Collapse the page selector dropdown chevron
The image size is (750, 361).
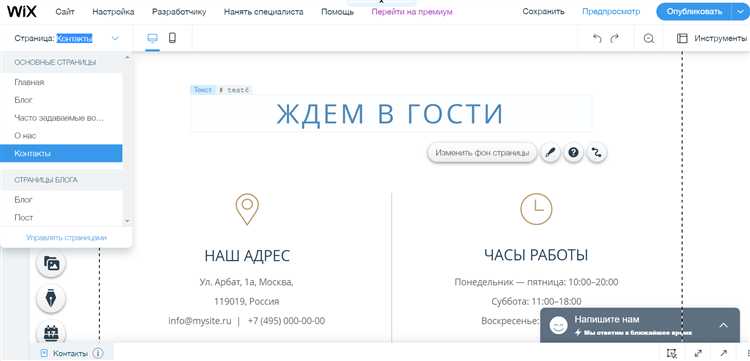click(x=115, y=39)
